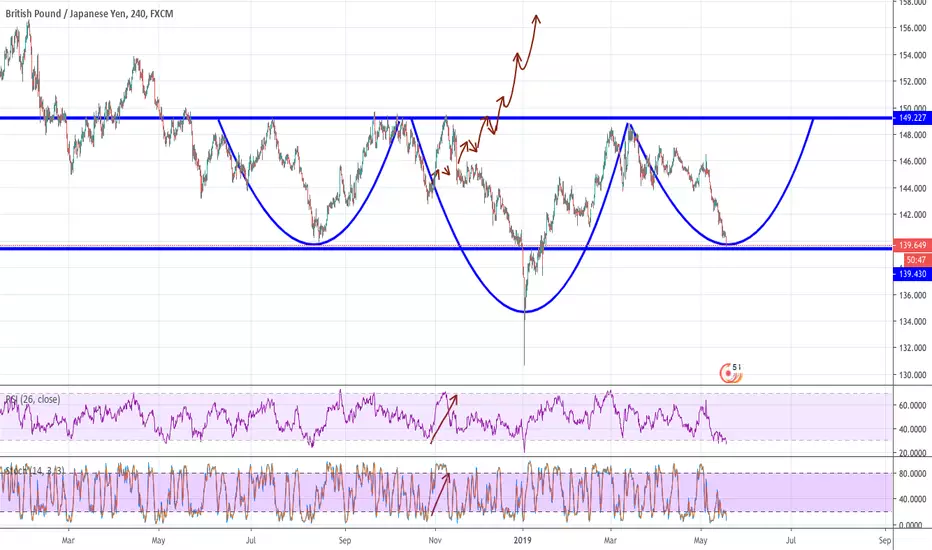Screen dimensions: 932x550
Task: Select the lower blue horizontal line at 139.430
Action: [x=446, y=248]
